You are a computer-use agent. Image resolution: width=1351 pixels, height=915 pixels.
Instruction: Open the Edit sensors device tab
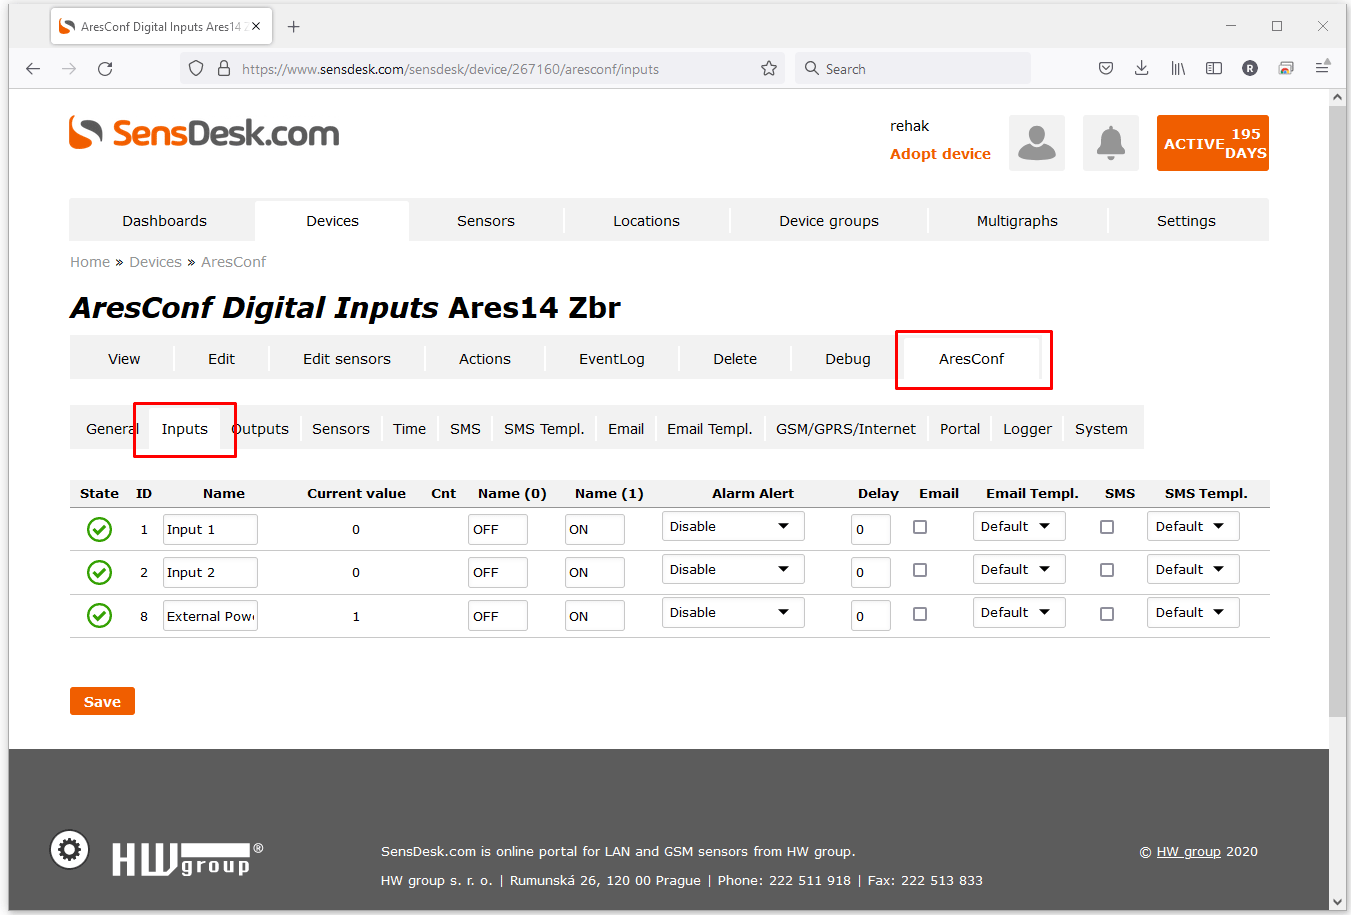(x=347, y=359)
